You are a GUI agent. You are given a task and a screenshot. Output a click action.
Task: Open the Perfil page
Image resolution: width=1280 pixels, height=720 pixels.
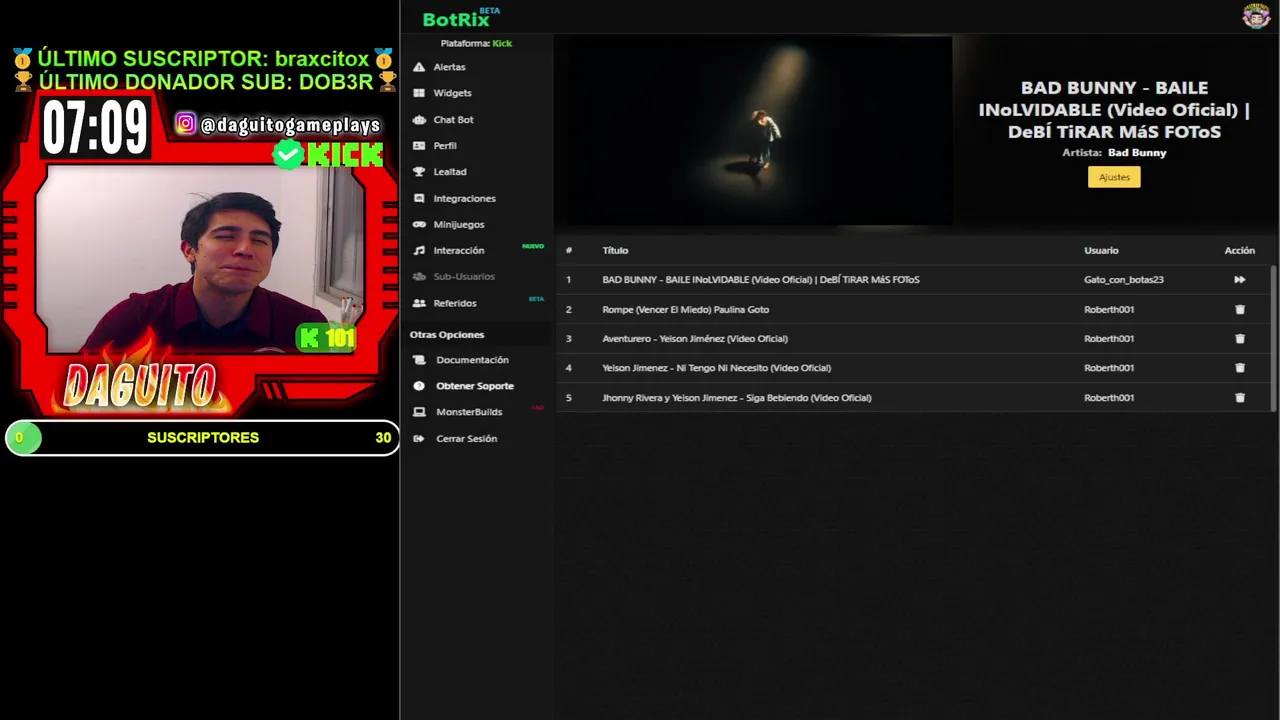(x=445, y=146)
